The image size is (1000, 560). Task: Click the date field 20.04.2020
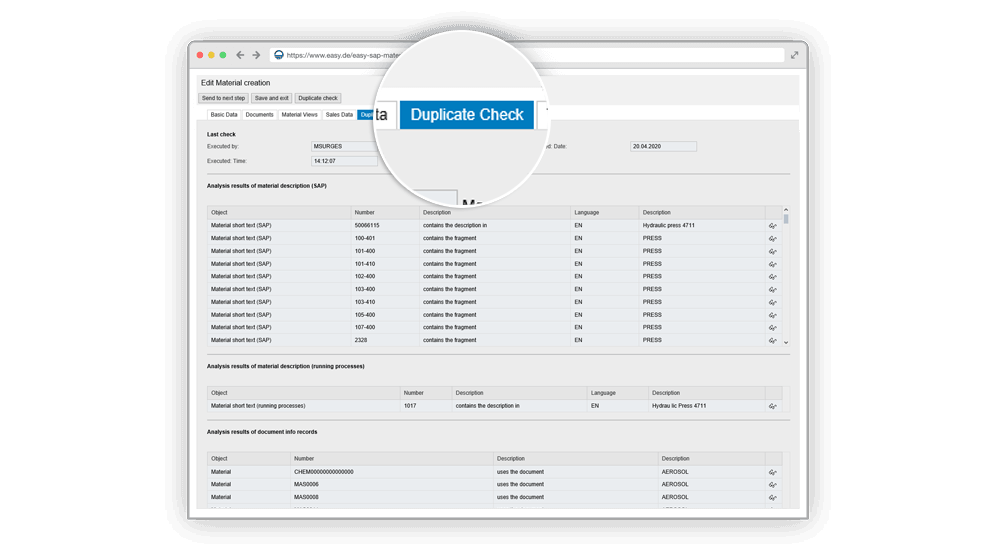(663, 147)
